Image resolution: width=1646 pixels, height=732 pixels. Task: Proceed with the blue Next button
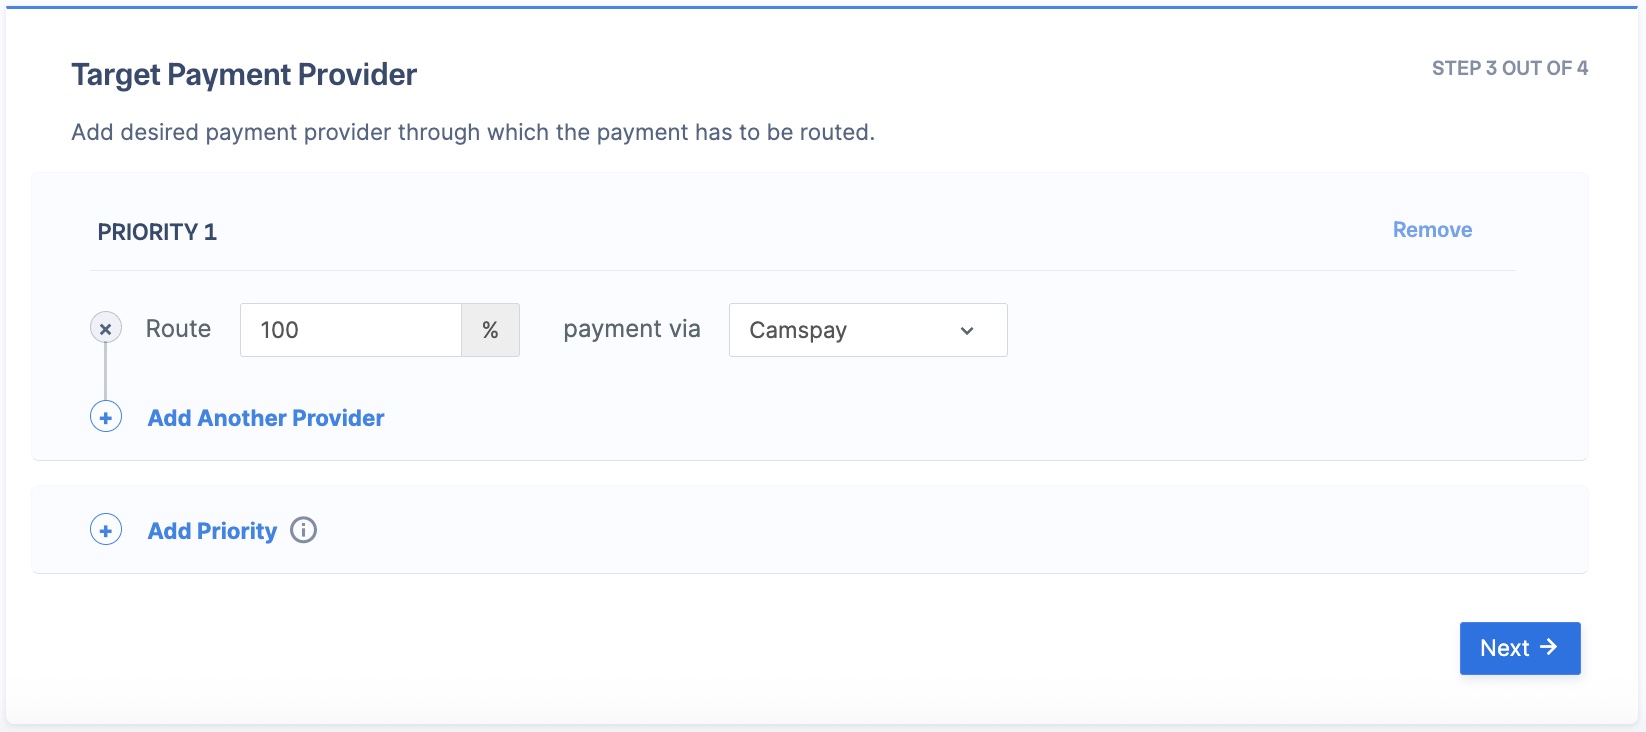pos(1520,648)
